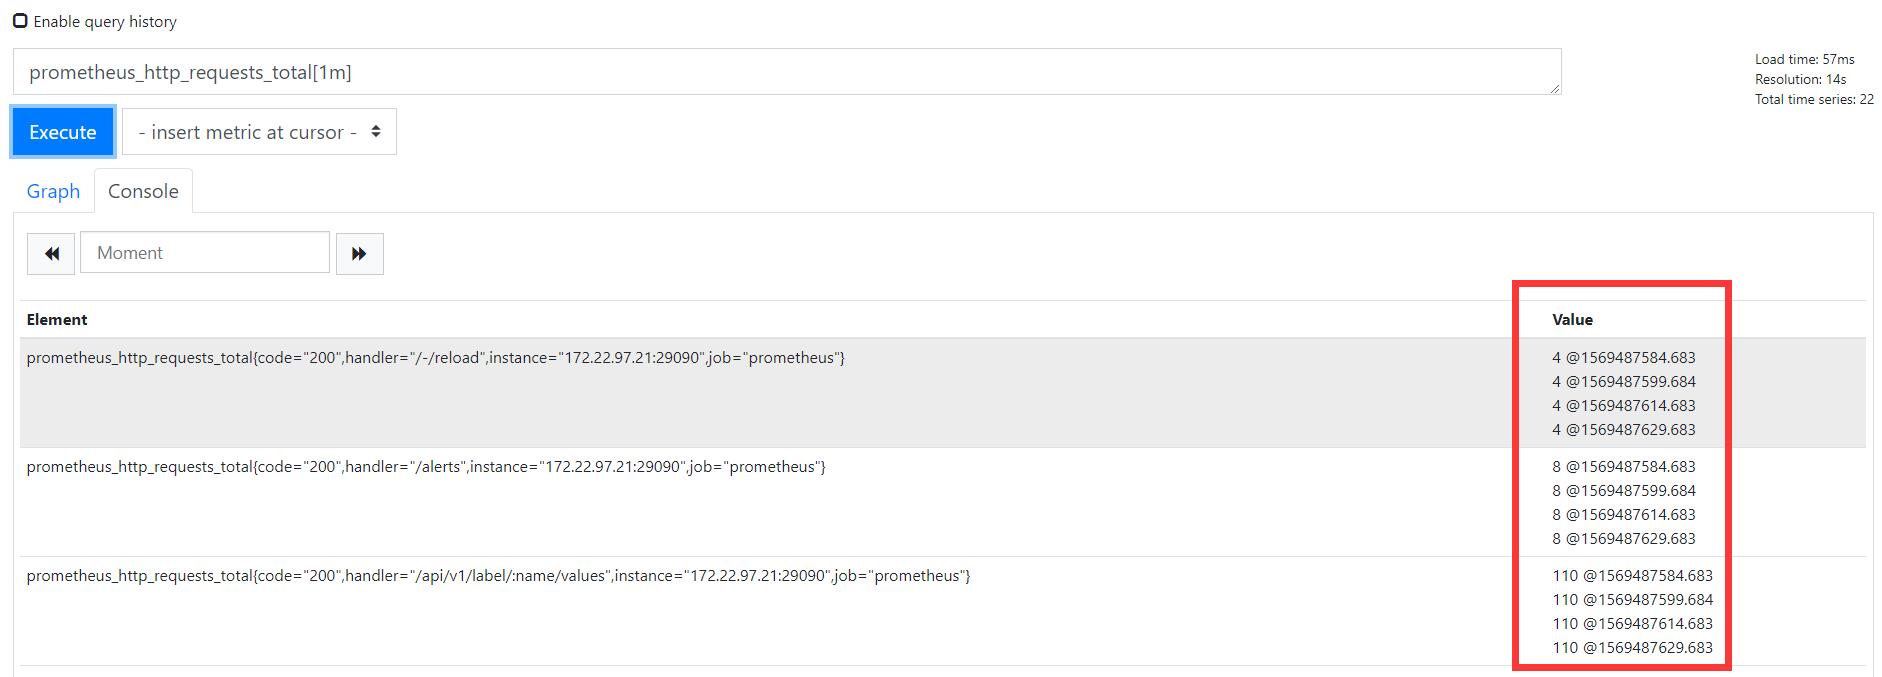Open the insert metric at cursor dropdown
This screenshot has height=677, width=1882.
(259, 132)
